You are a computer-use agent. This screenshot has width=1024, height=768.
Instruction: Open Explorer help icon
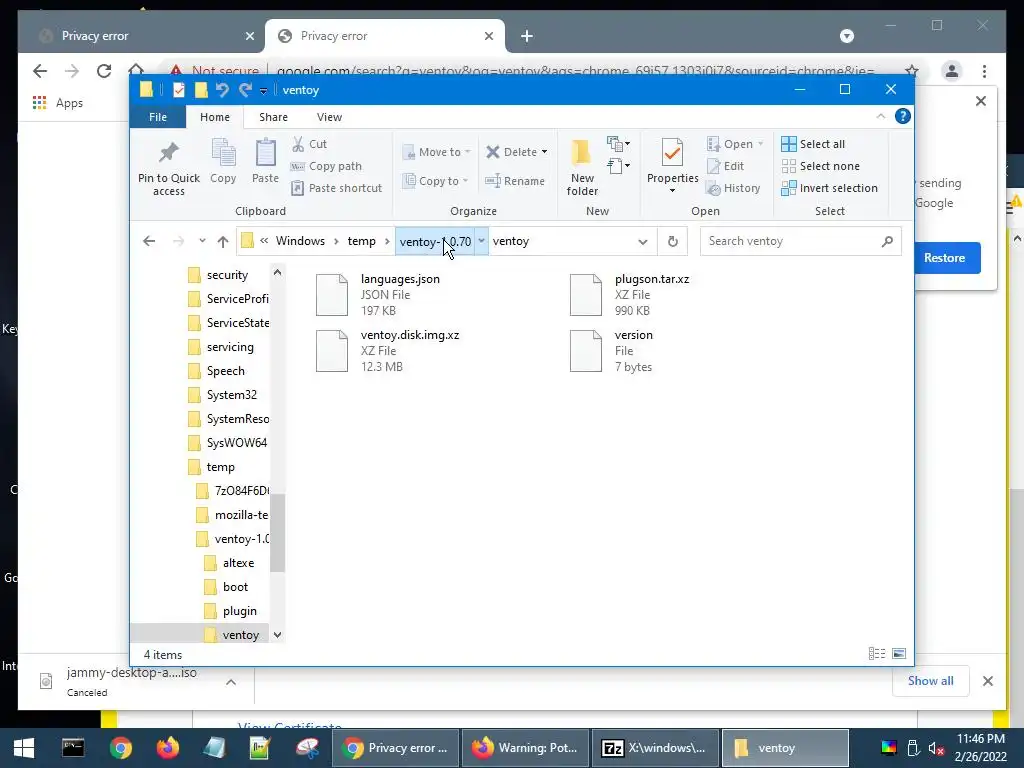(x=903, y=116)
